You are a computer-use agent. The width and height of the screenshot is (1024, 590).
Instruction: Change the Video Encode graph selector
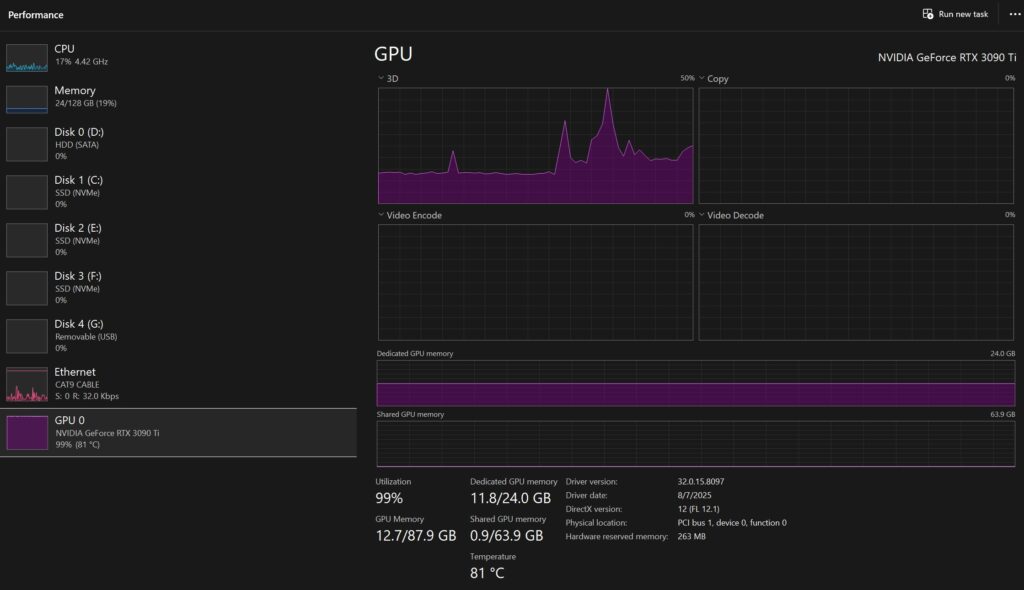[381, 215]
